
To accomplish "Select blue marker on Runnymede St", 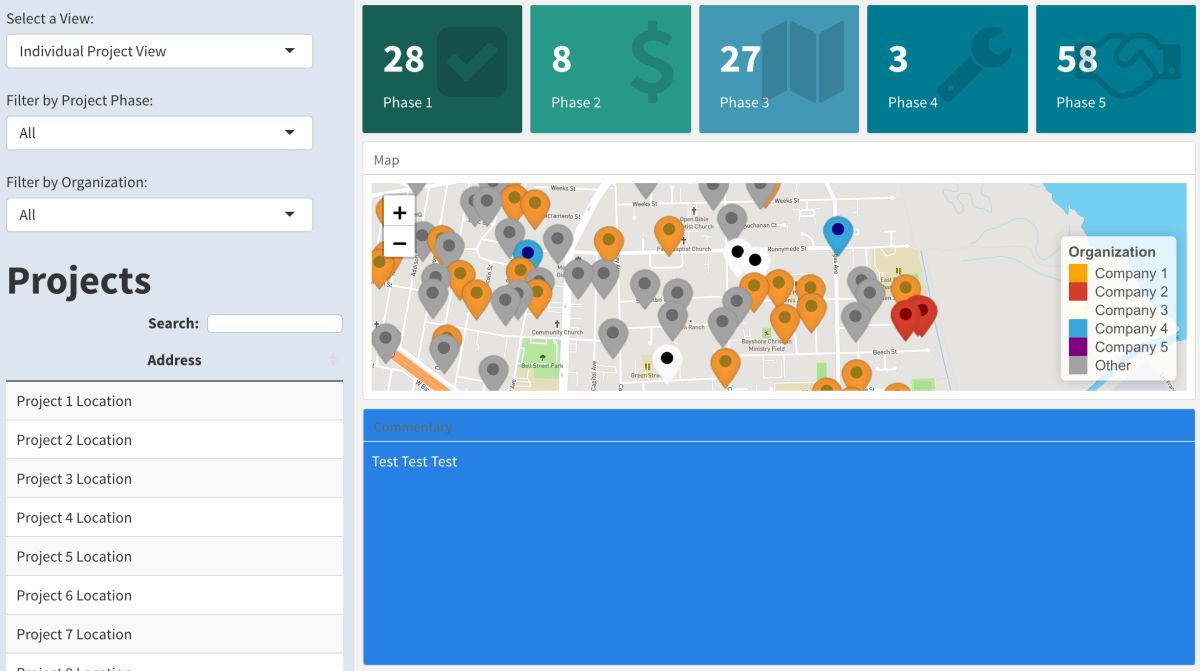I will tap(838, 235).
